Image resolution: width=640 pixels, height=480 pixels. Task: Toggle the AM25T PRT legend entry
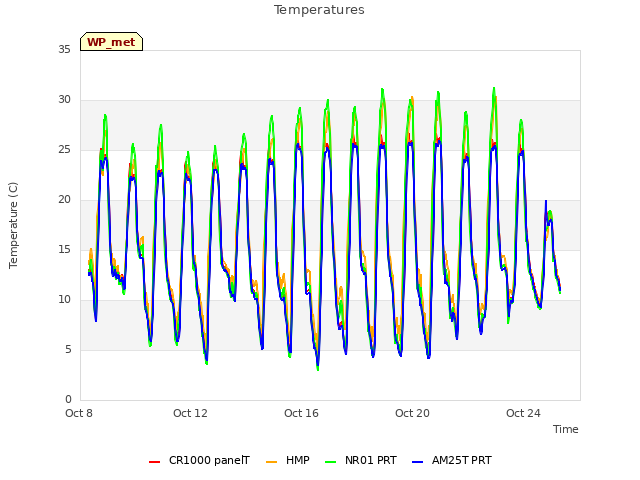coord(451,461)
